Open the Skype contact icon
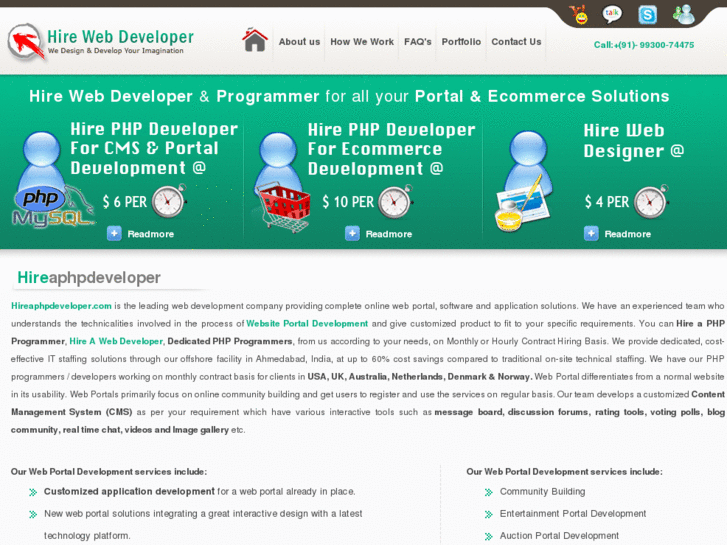727x545 pixels. coord(647,15)
